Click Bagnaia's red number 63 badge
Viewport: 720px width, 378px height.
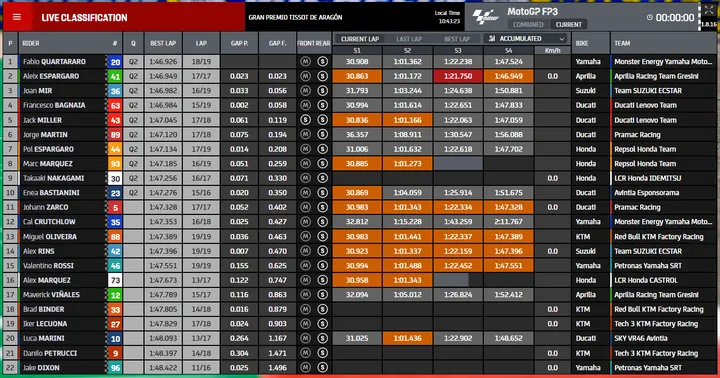[x=115, y=106]
